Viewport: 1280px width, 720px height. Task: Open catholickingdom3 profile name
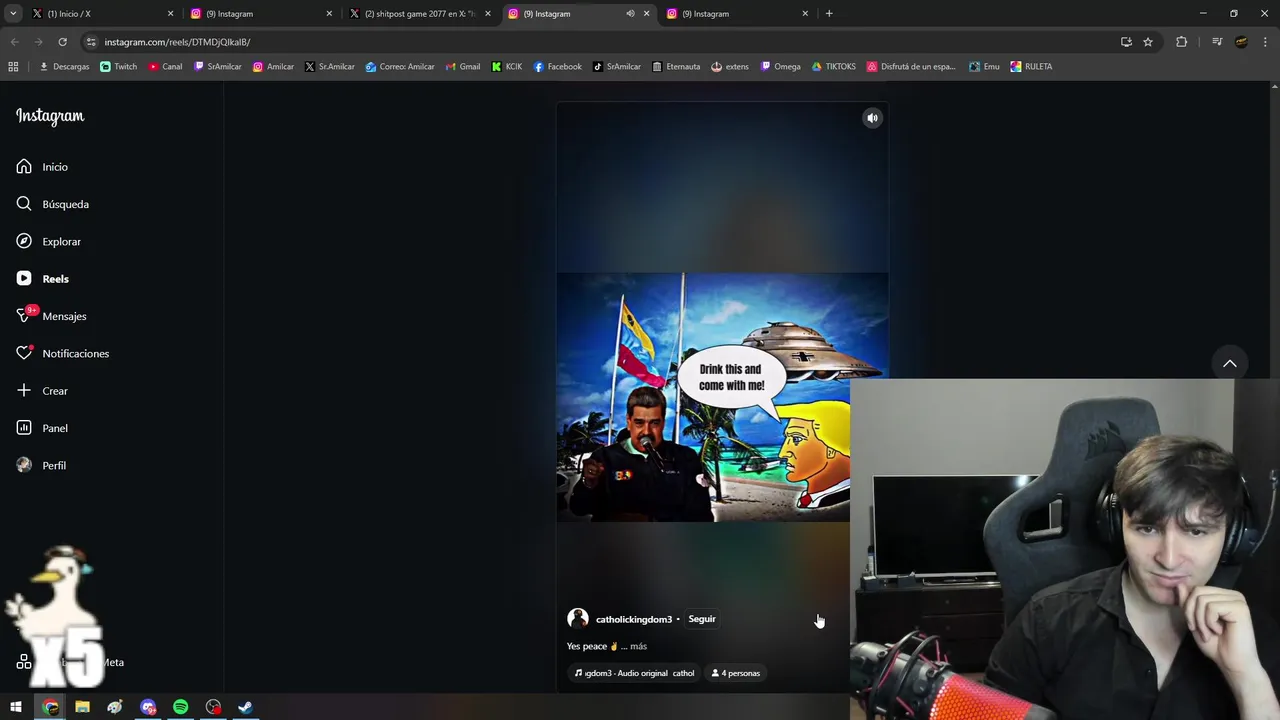[x=634, y=619]
